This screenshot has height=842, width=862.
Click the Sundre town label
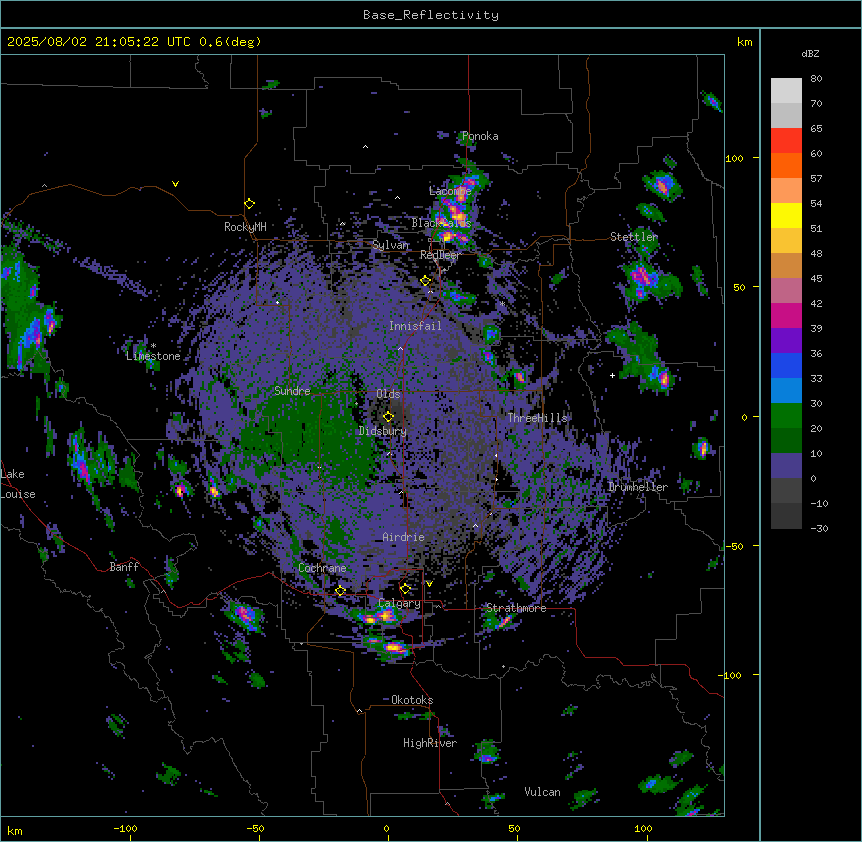pyautogui.click(x=292, y=391)
